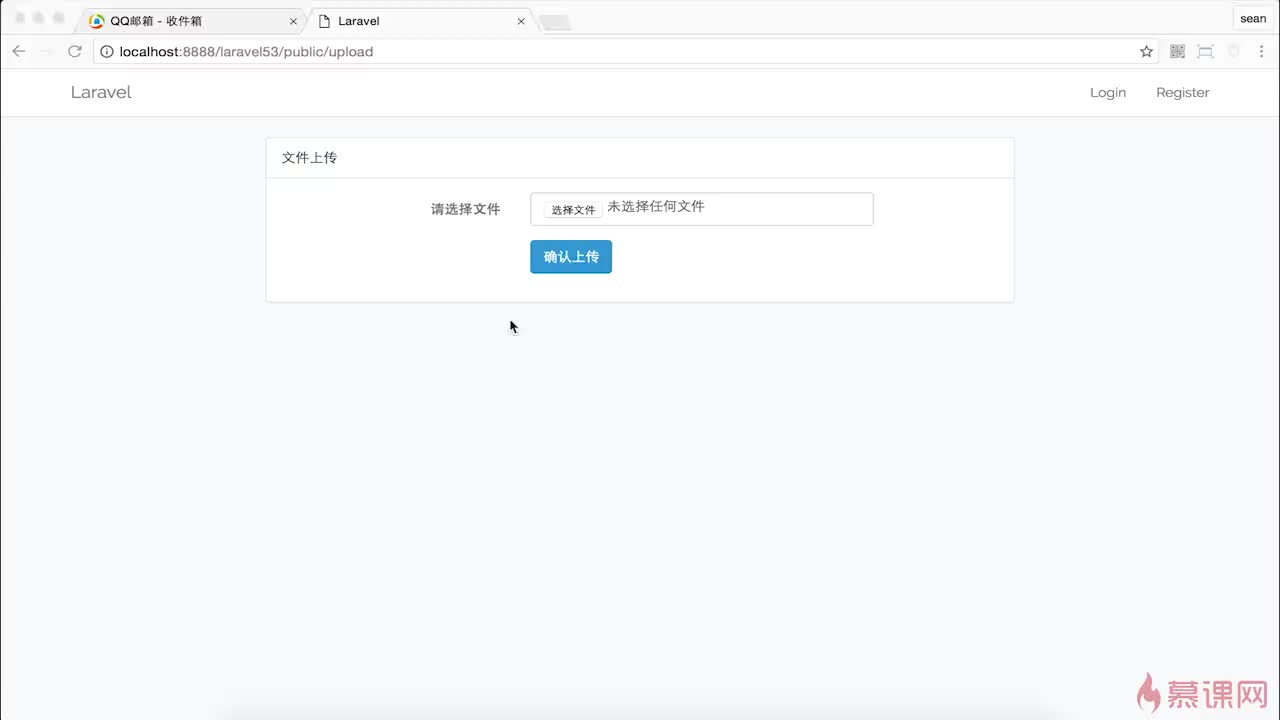Close the QQ邮箱 - 收件箱 tab

tap(293, 21)
